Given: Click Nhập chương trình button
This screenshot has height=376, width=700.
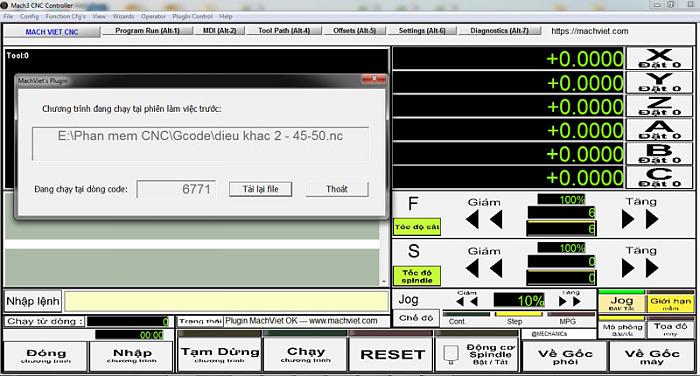Looking at the screenshot, I should pyautogui.click(x=132, y=356).
